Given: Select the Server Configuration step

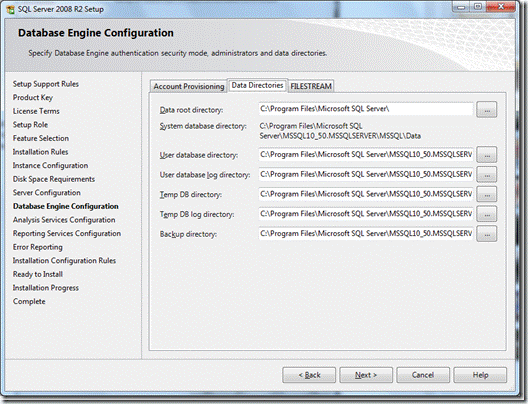Looking at the screenshot, I should point(47,193).
